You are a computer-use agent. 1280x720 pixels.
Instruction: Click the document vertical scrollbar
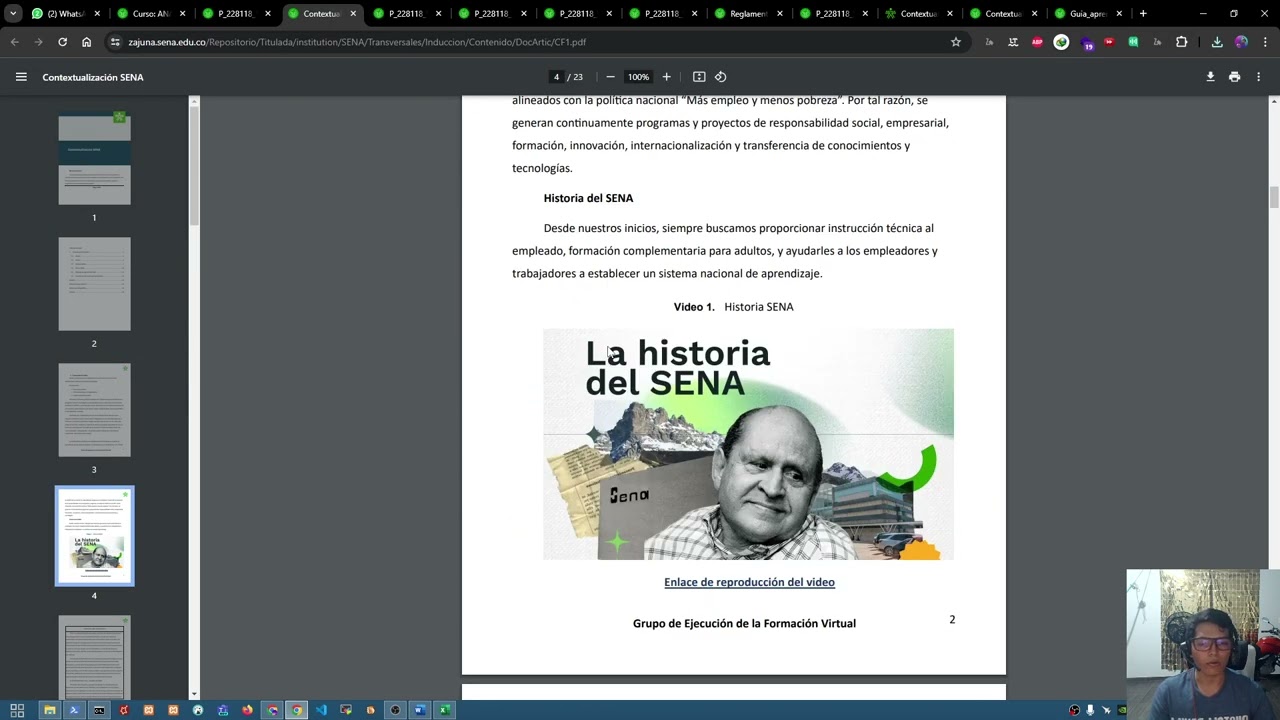(x=1274, y=197)
